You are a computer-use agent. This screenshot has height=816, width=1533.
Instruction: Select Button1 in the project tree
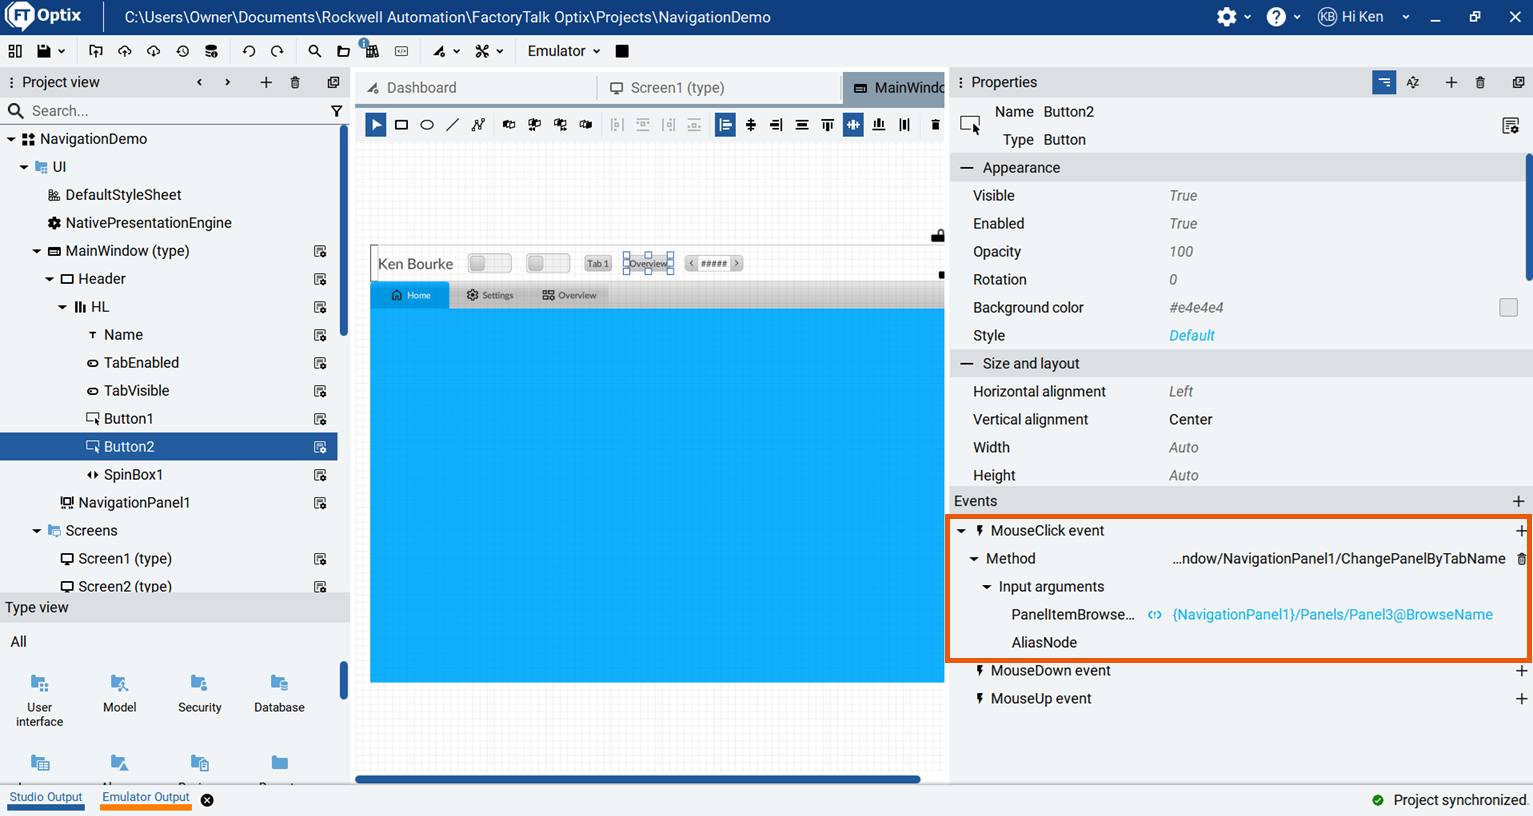click(x=128, y=419)
